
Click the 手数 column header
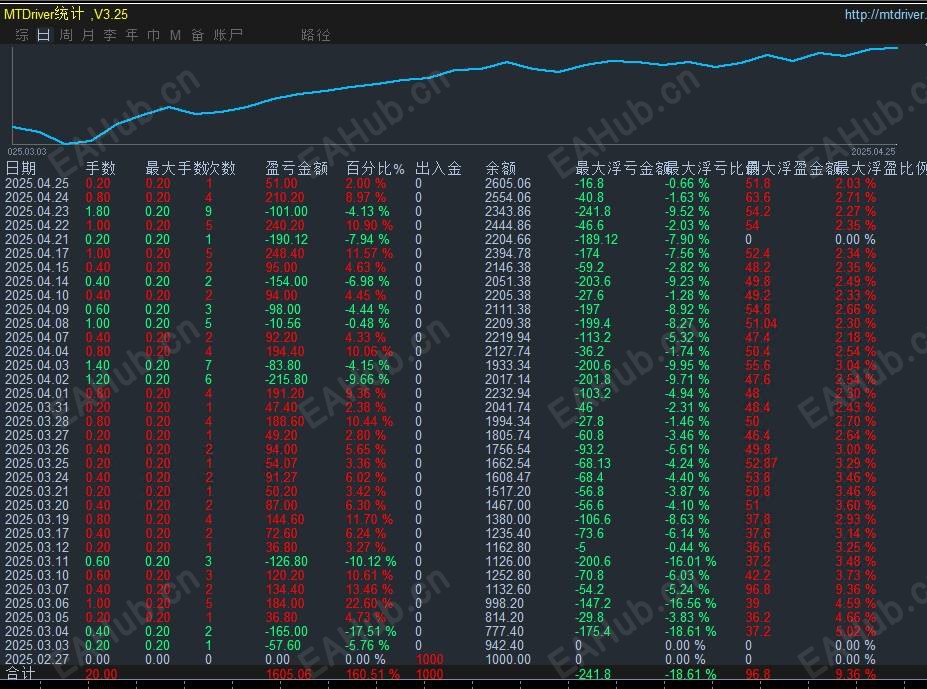tap(101, 169)
